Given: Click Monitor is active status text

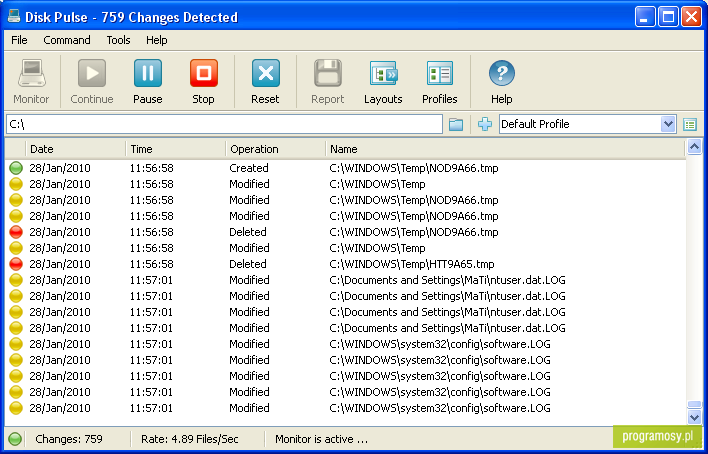Looking at the screenshot, I should click(x=321, y=439).
